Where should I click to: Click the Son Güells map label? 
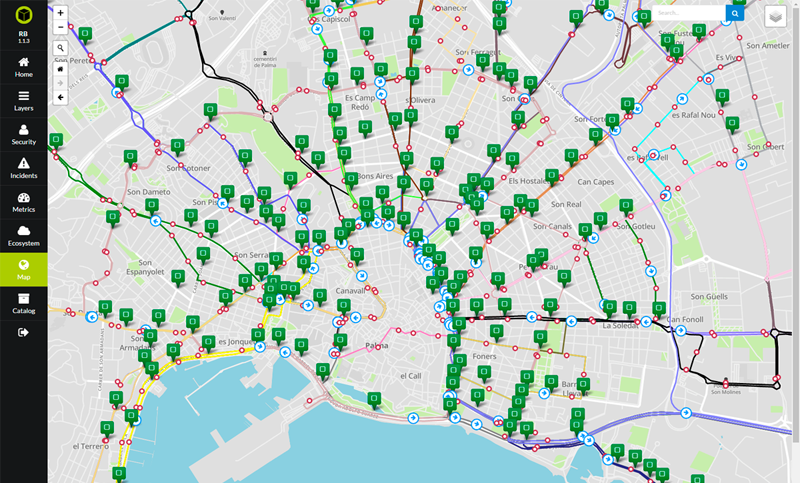(x=709, y=297)
